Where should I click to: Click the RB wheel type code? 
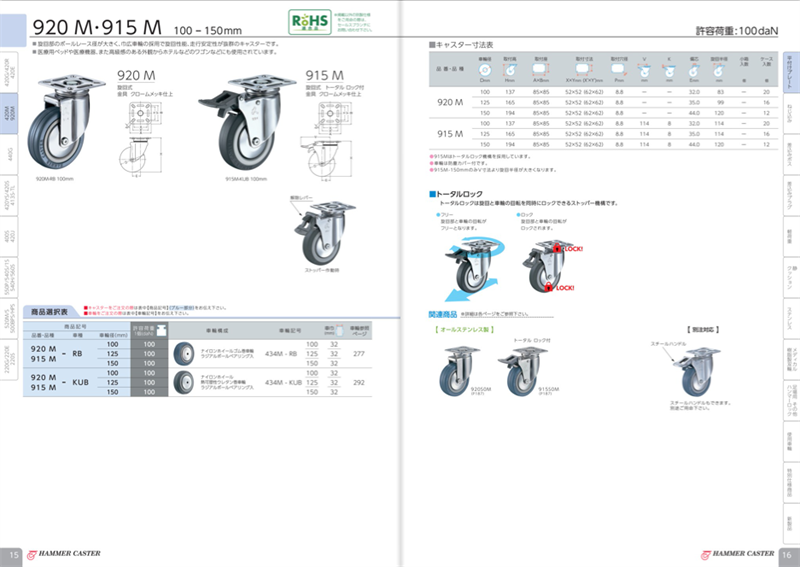pos(77,354)
